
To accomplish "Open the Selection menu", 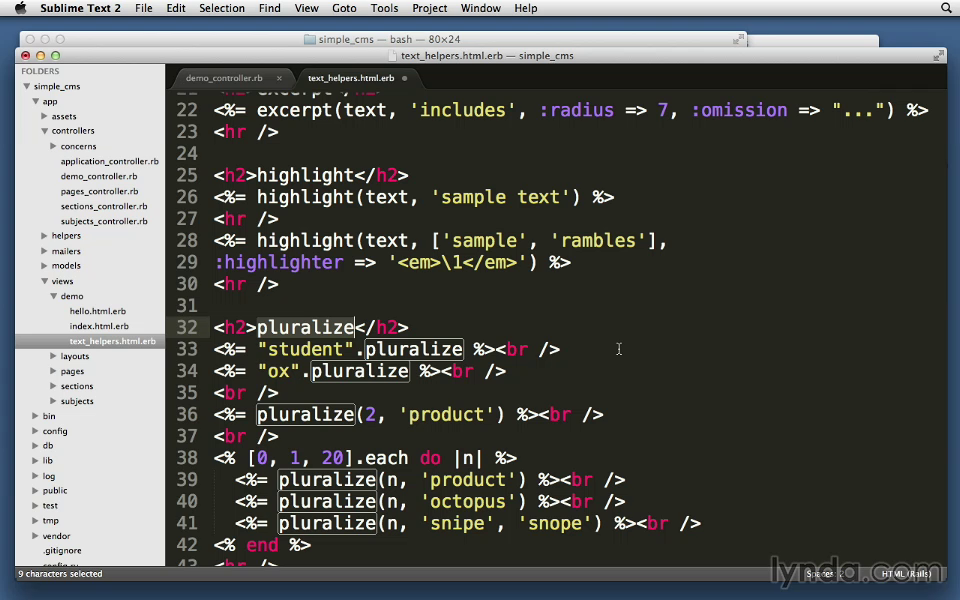I will 222,8.
